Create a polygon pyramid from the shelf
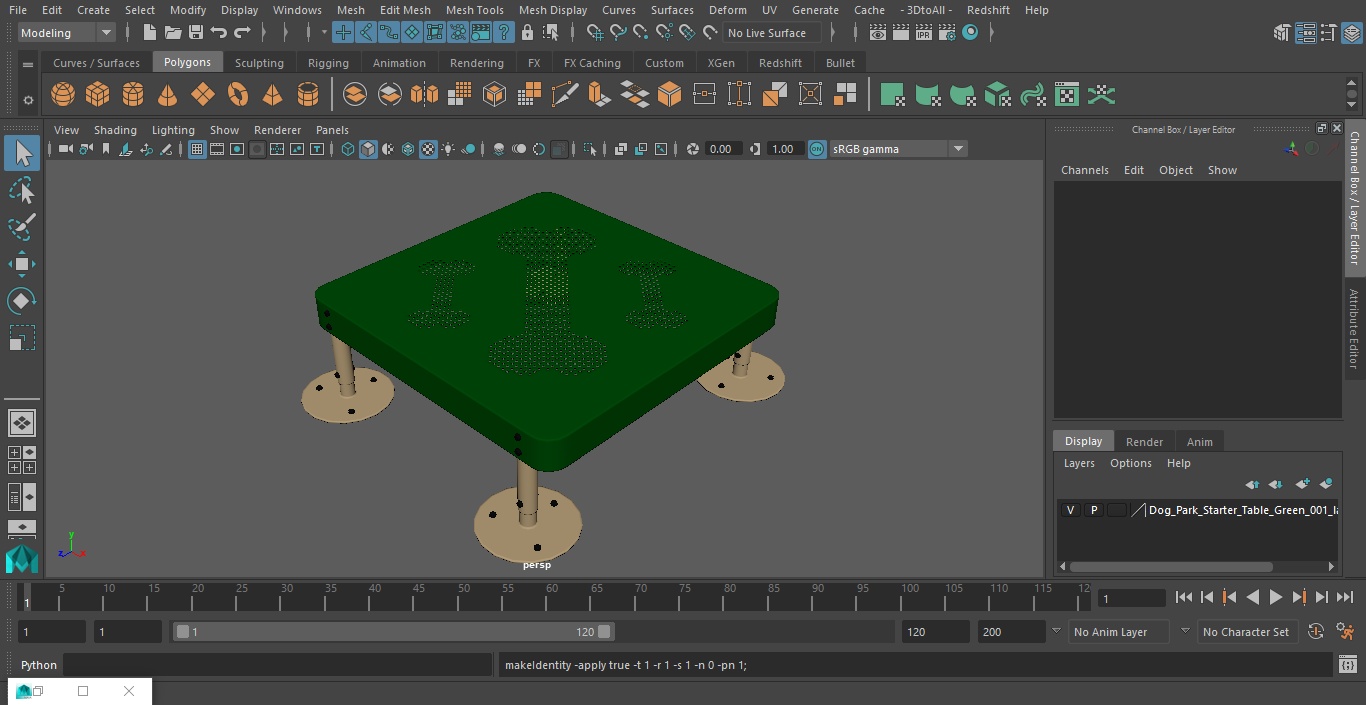1366x705 pixels. pyautogui.click(x=272, y=95)
